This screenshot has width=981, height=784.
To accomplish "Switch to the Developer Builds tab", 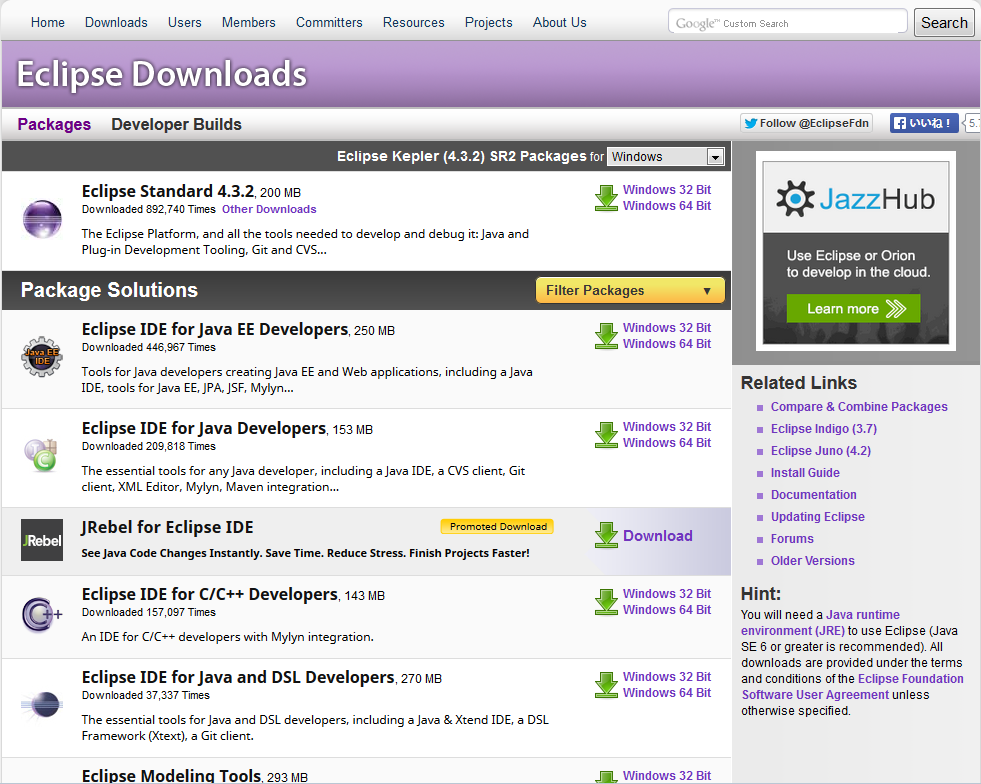I will tap(176, 125).
